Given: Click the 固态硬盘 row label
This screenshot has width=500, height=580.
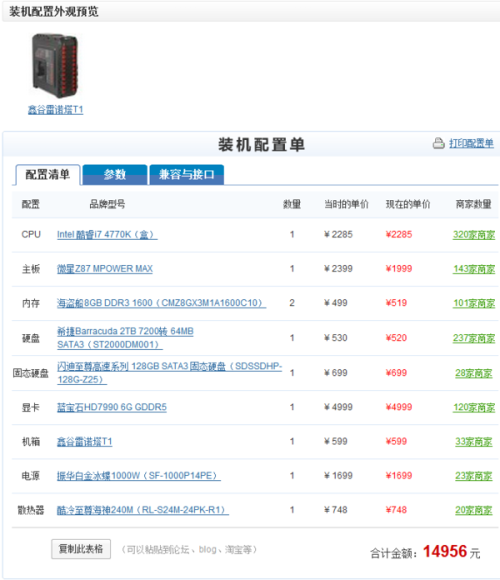Looking at the screenshot, I should click(31, 373).
